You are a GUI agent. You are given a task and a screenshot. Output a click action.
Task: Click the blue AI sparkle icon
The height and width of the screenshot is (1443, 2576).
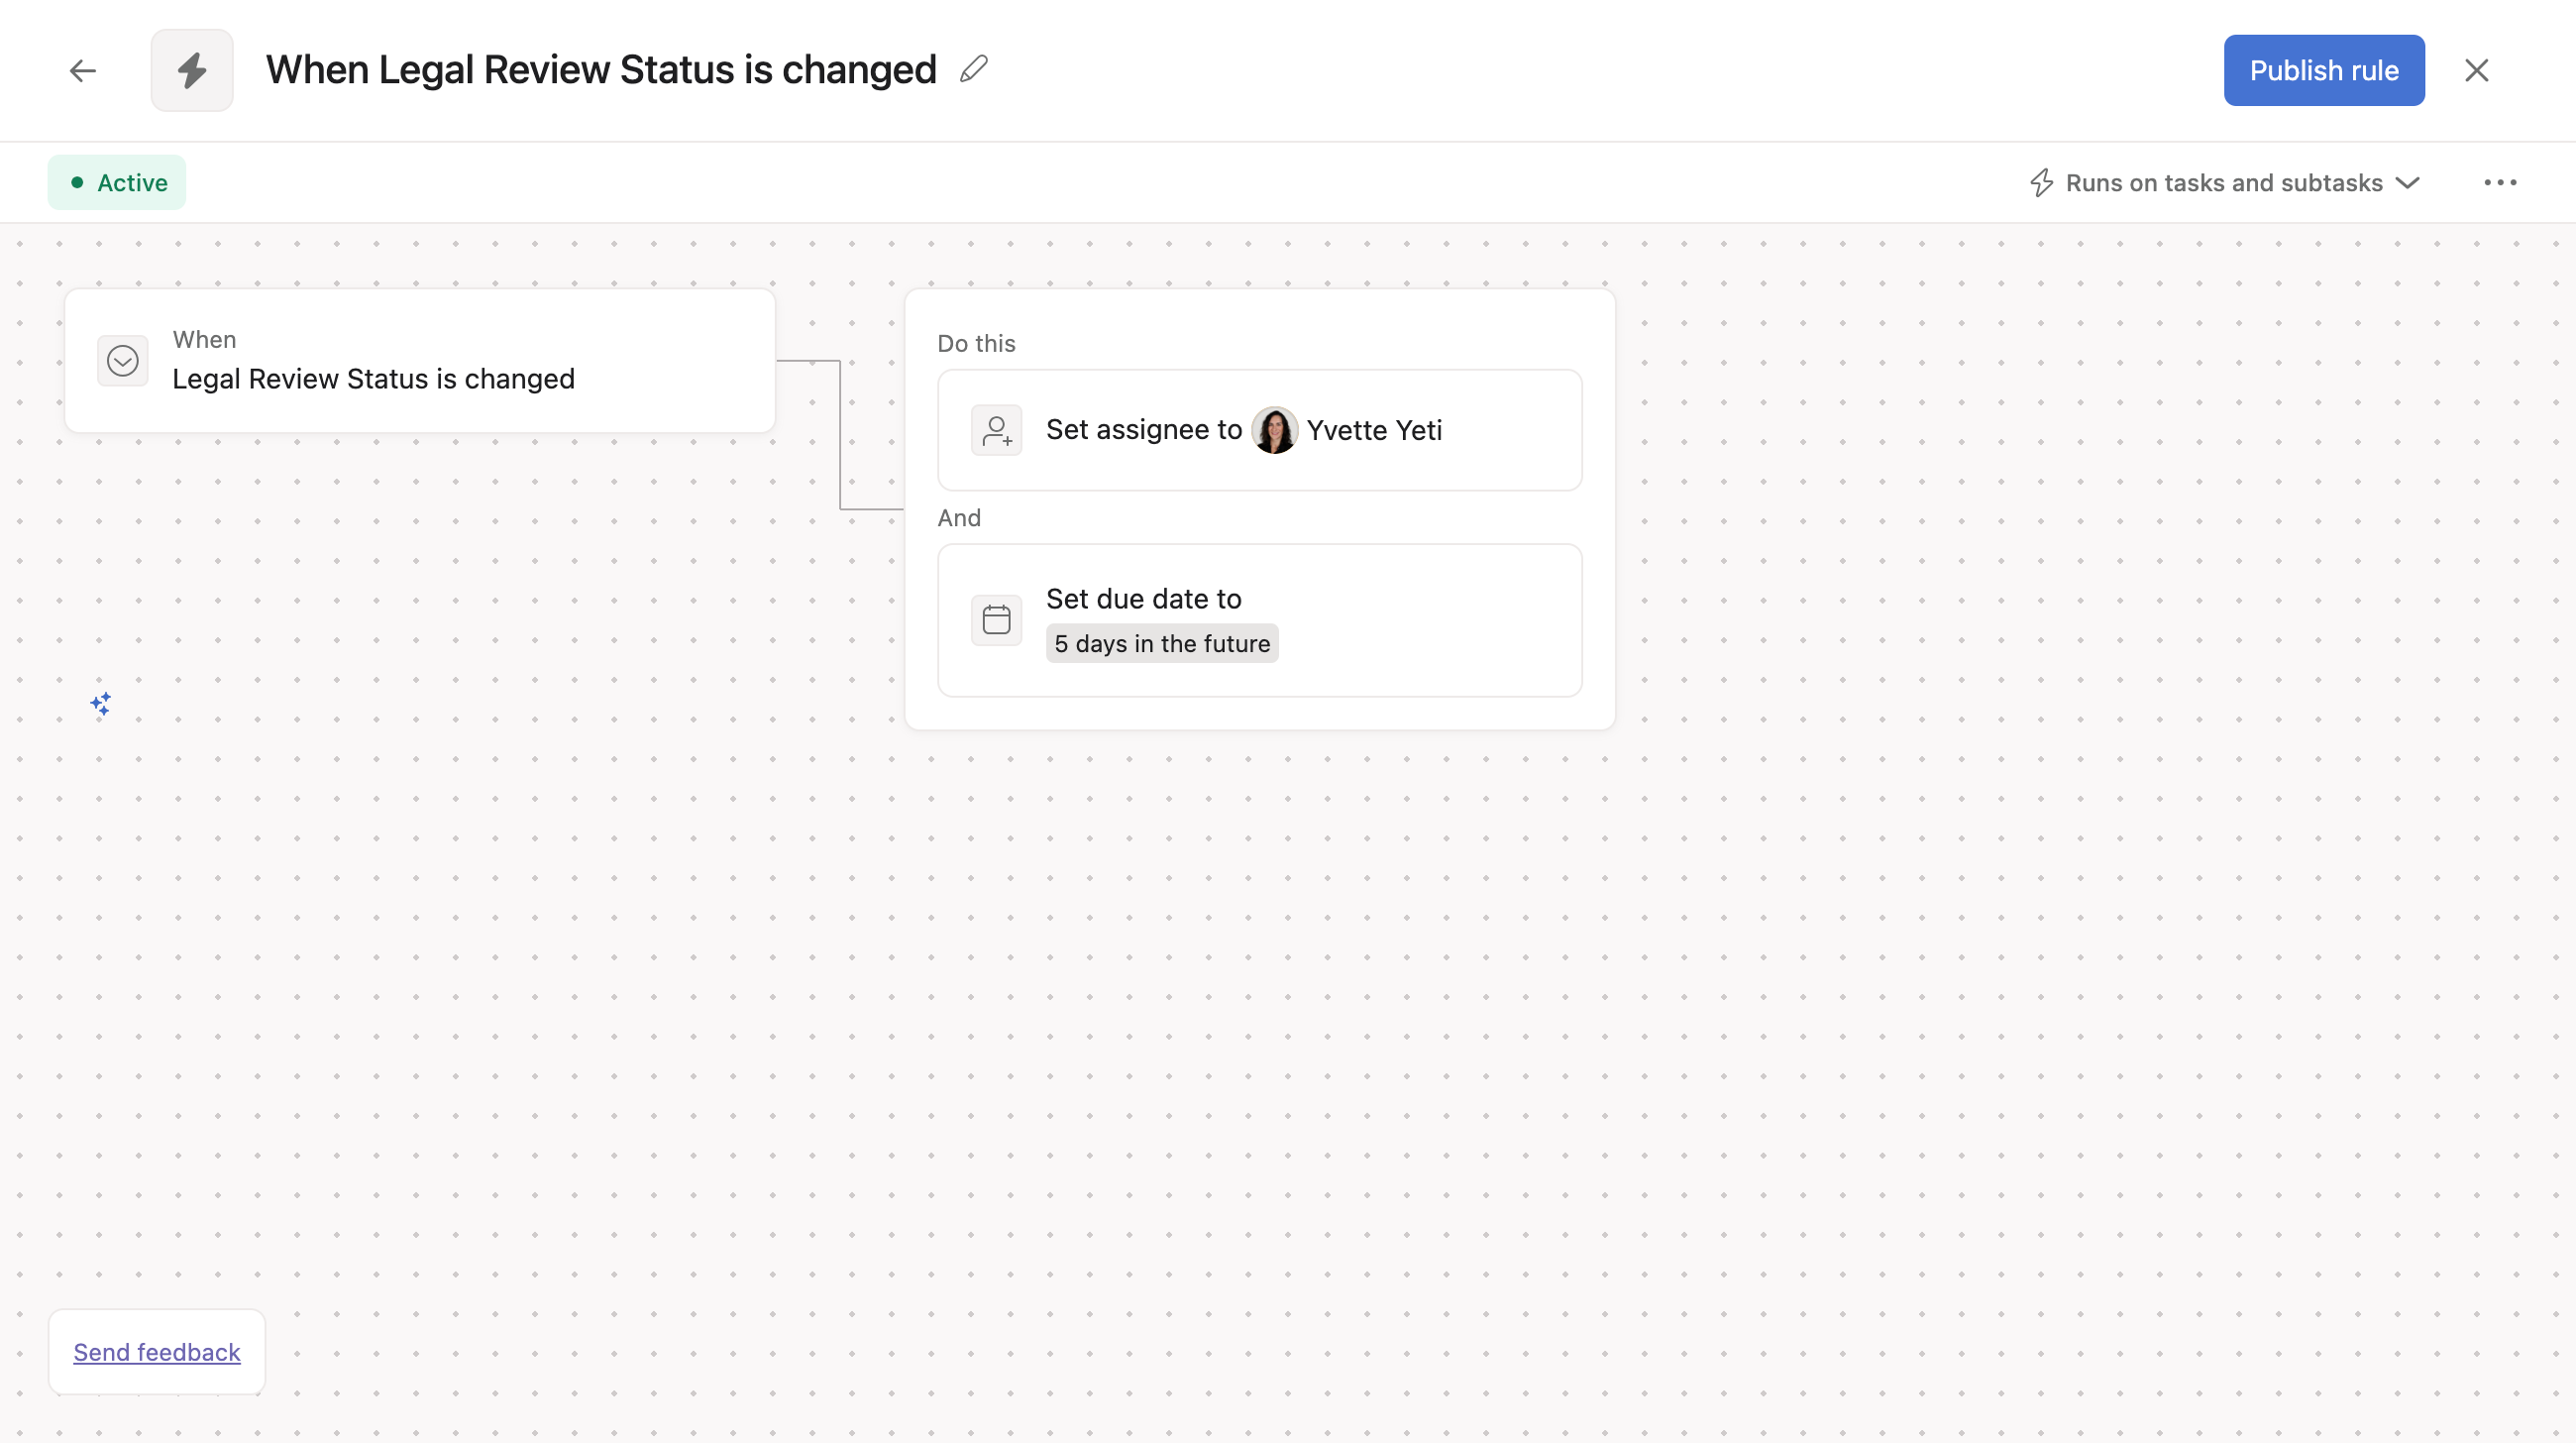tap(100, 704)
